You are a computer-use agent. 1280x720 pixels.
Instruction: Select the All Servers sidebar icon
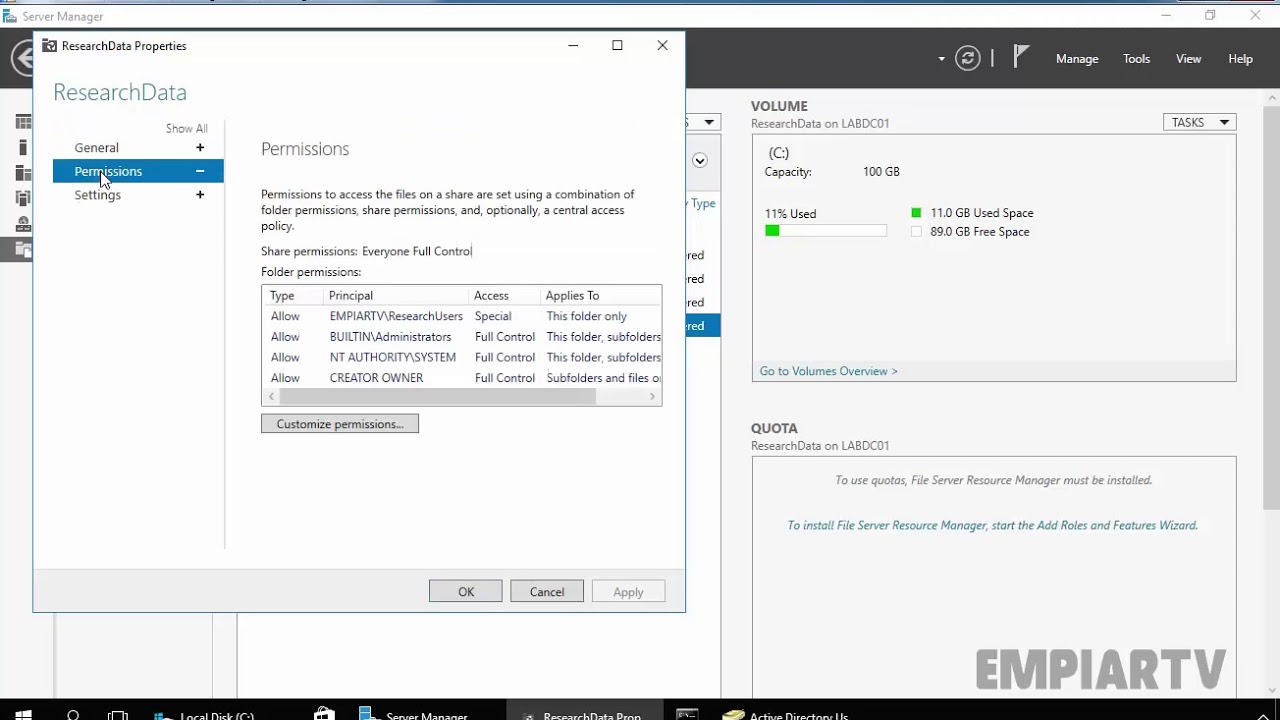click(x=23, y=173)
